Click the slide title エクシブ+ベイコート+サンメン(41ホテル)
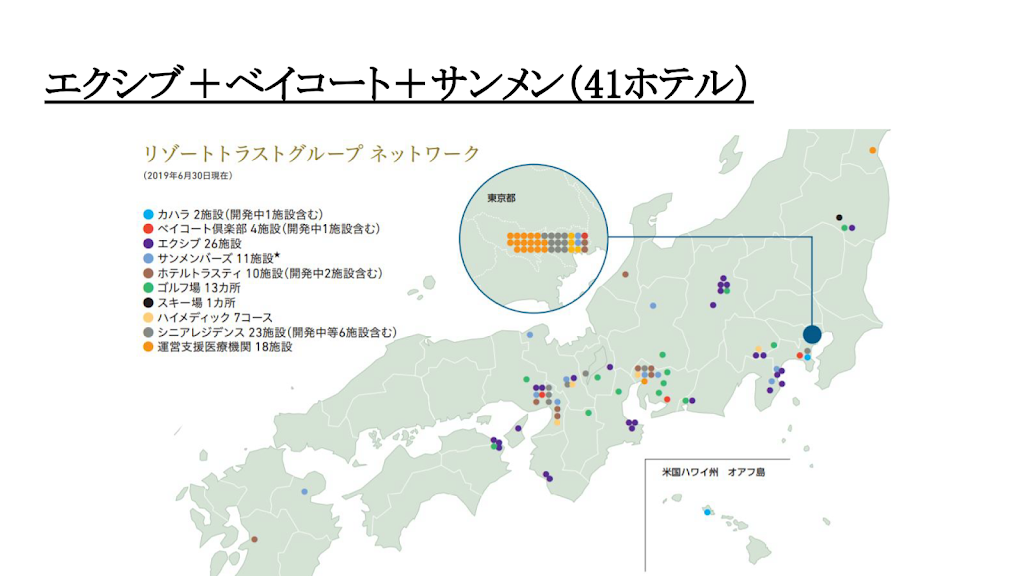Viewport: 1024px width, 576px height. 398,84
